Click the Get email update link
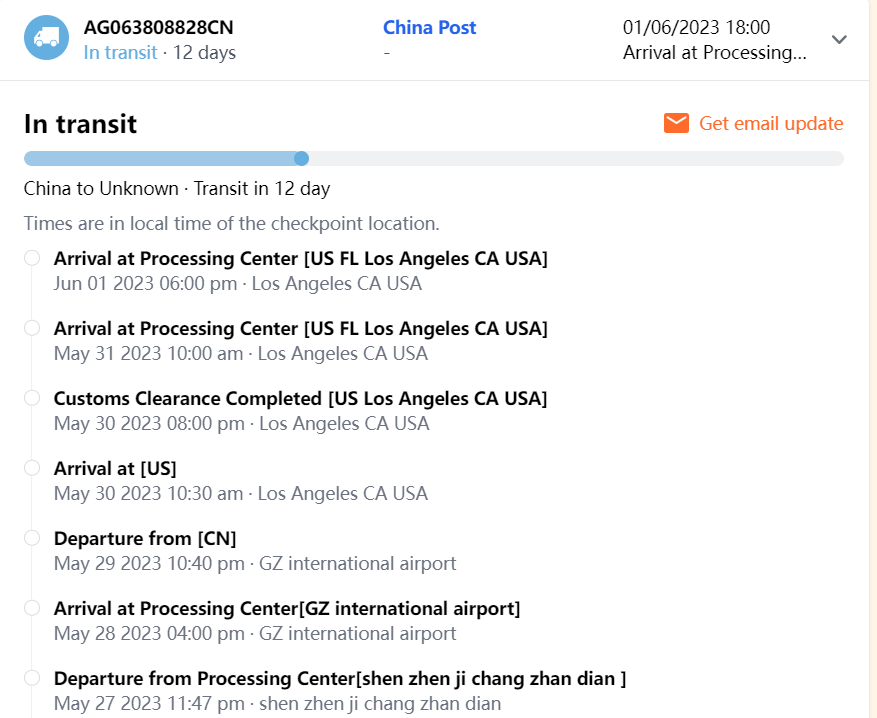The width and height of the screenshot is (877, 718). [x=771, y=123]
